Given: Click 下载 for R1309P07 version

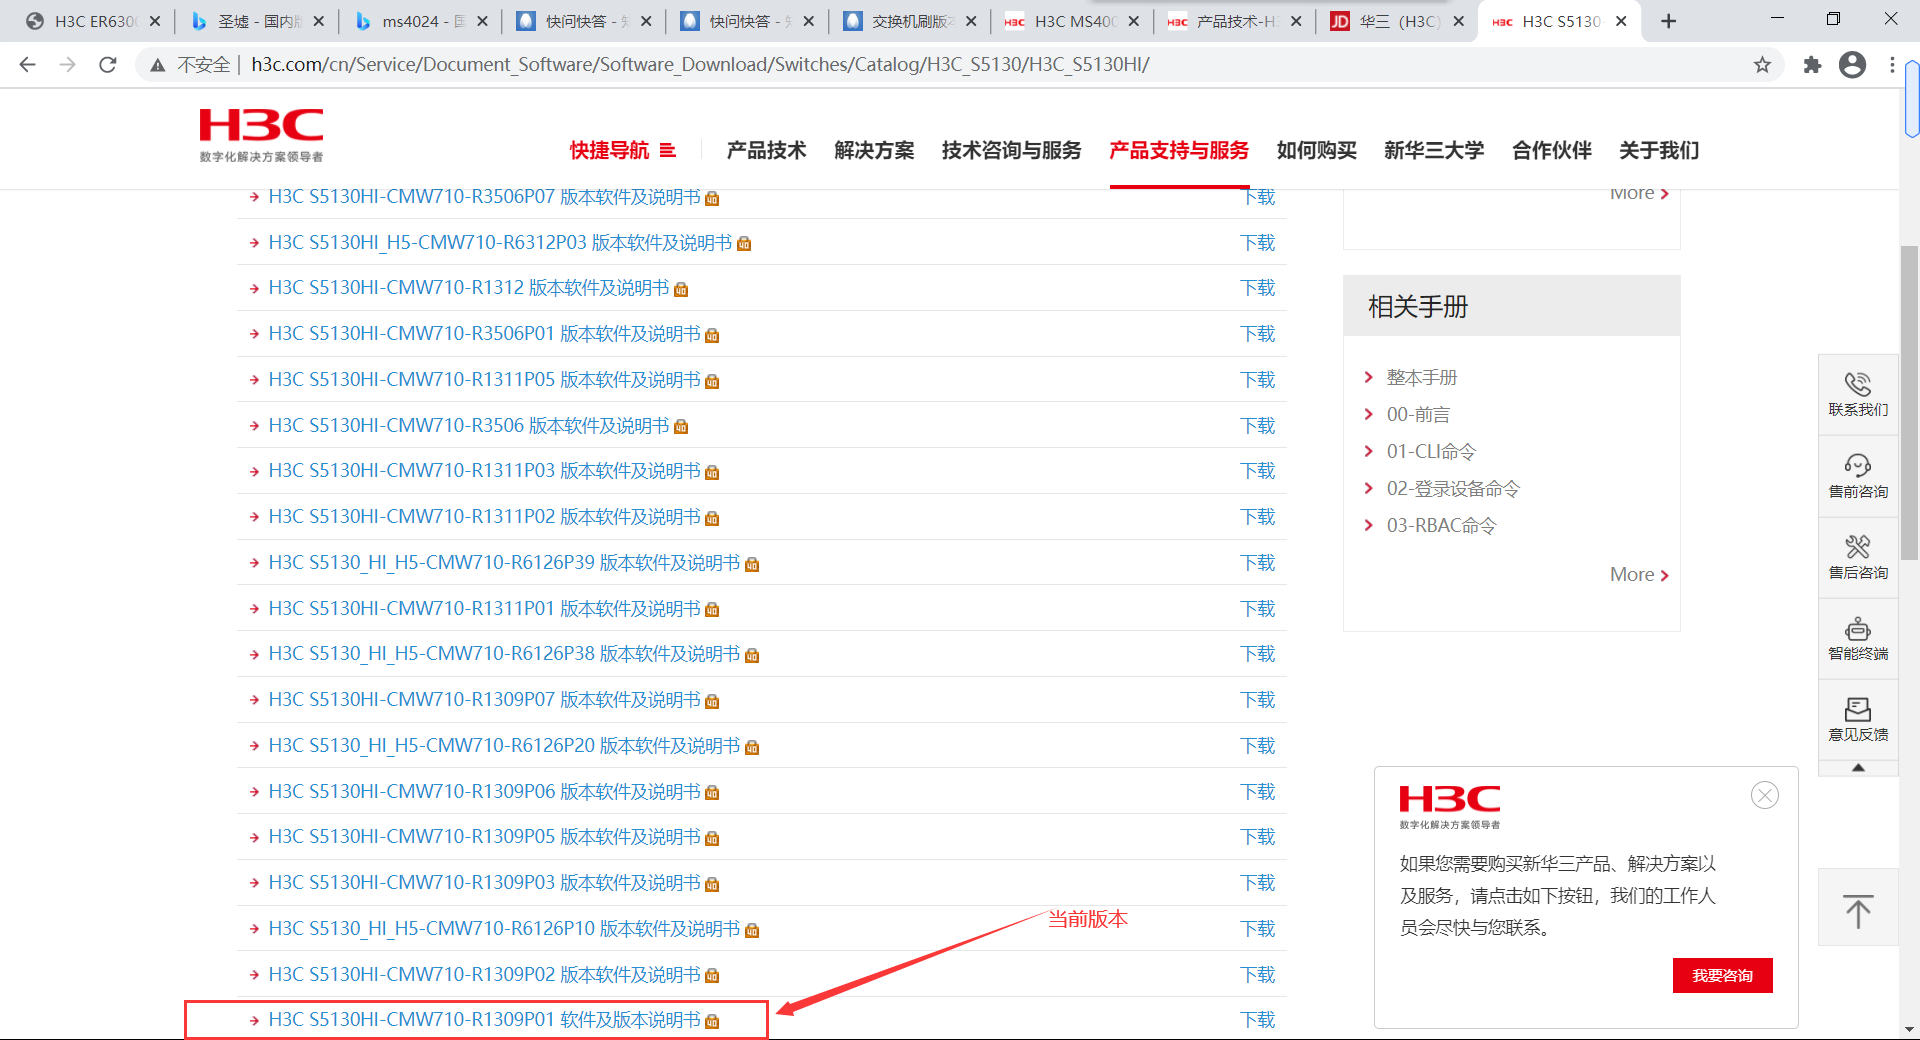Looking at the screenshot, I should 1258,700.
